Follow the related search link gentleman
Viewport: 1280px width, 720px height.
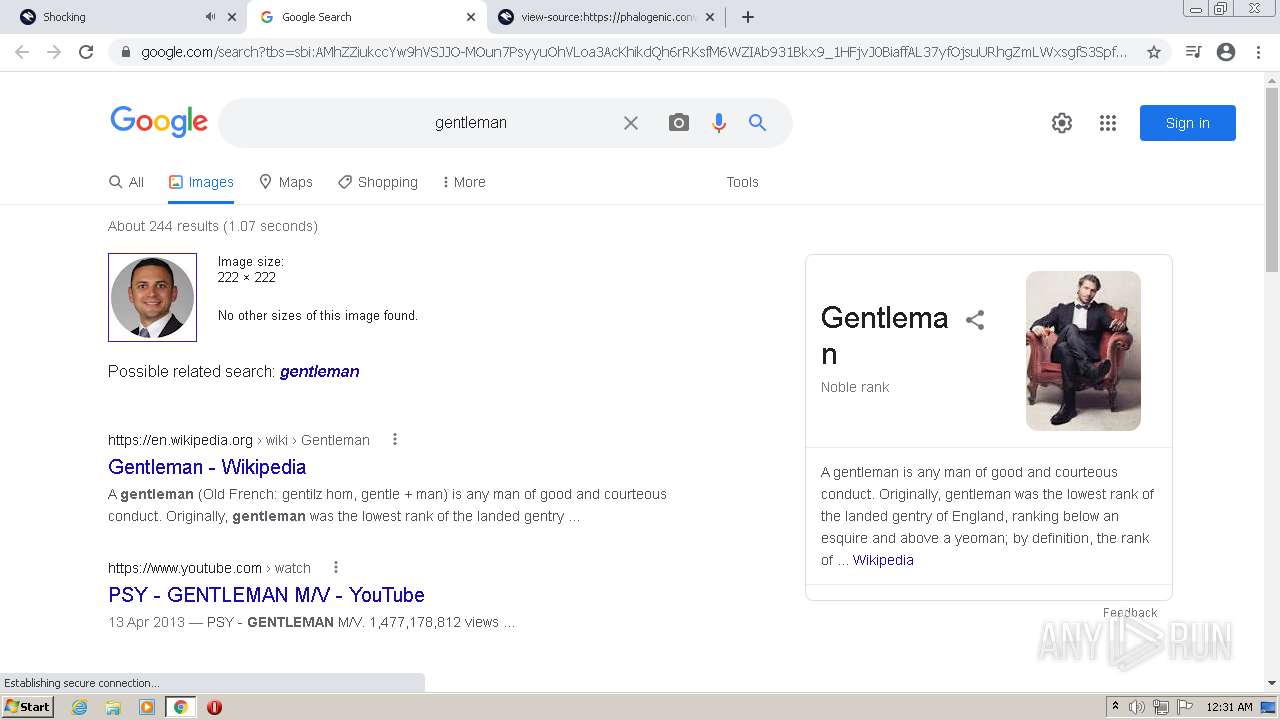pos(319,371)
